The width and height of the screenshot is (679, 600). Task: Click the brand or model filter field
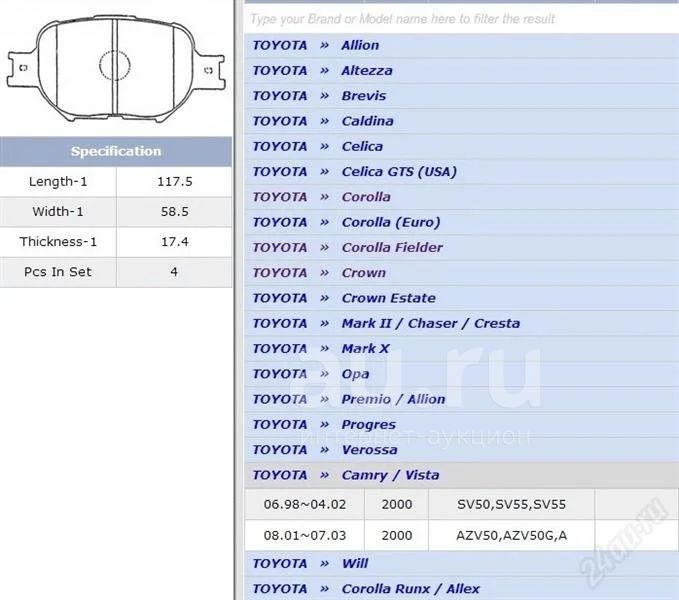pyautogui.click(x=460, y=19)
